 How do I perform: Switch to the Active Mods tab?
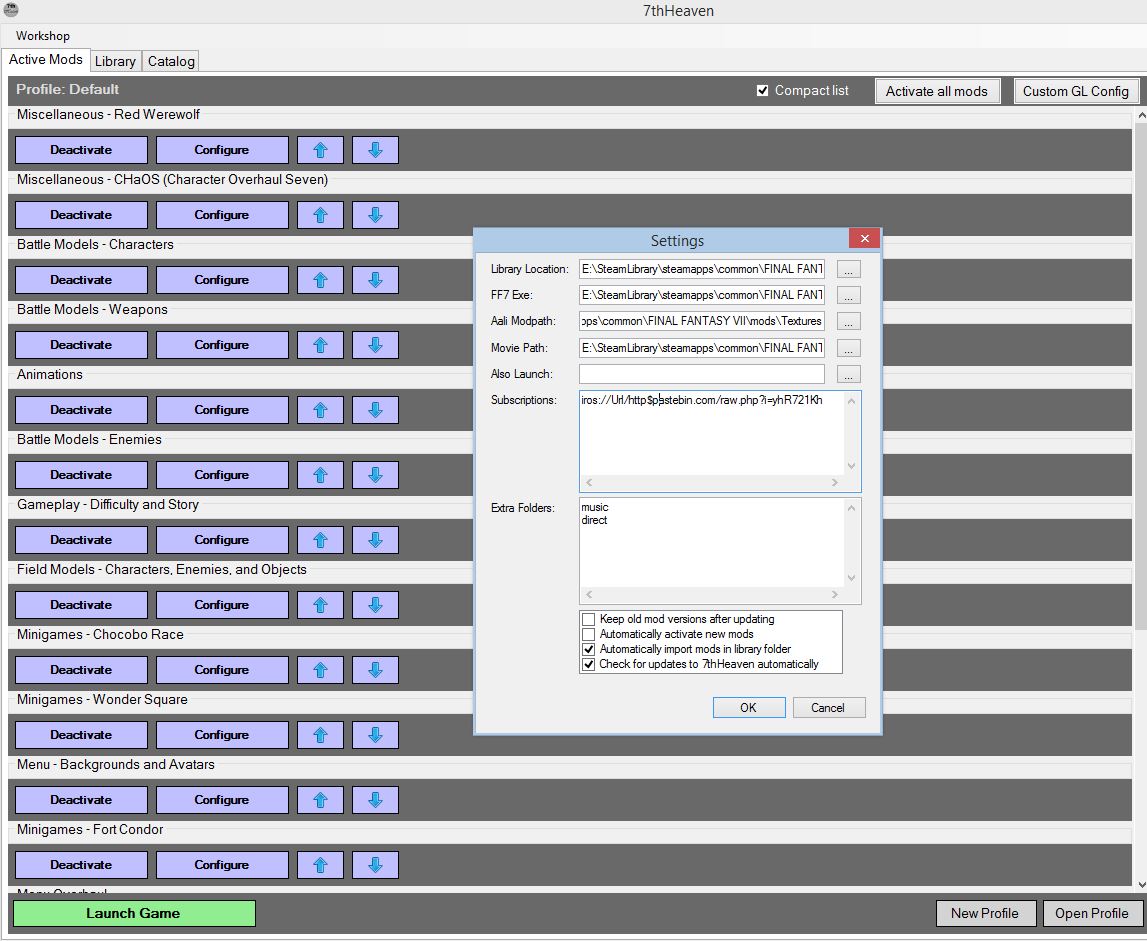click(45, 60)
